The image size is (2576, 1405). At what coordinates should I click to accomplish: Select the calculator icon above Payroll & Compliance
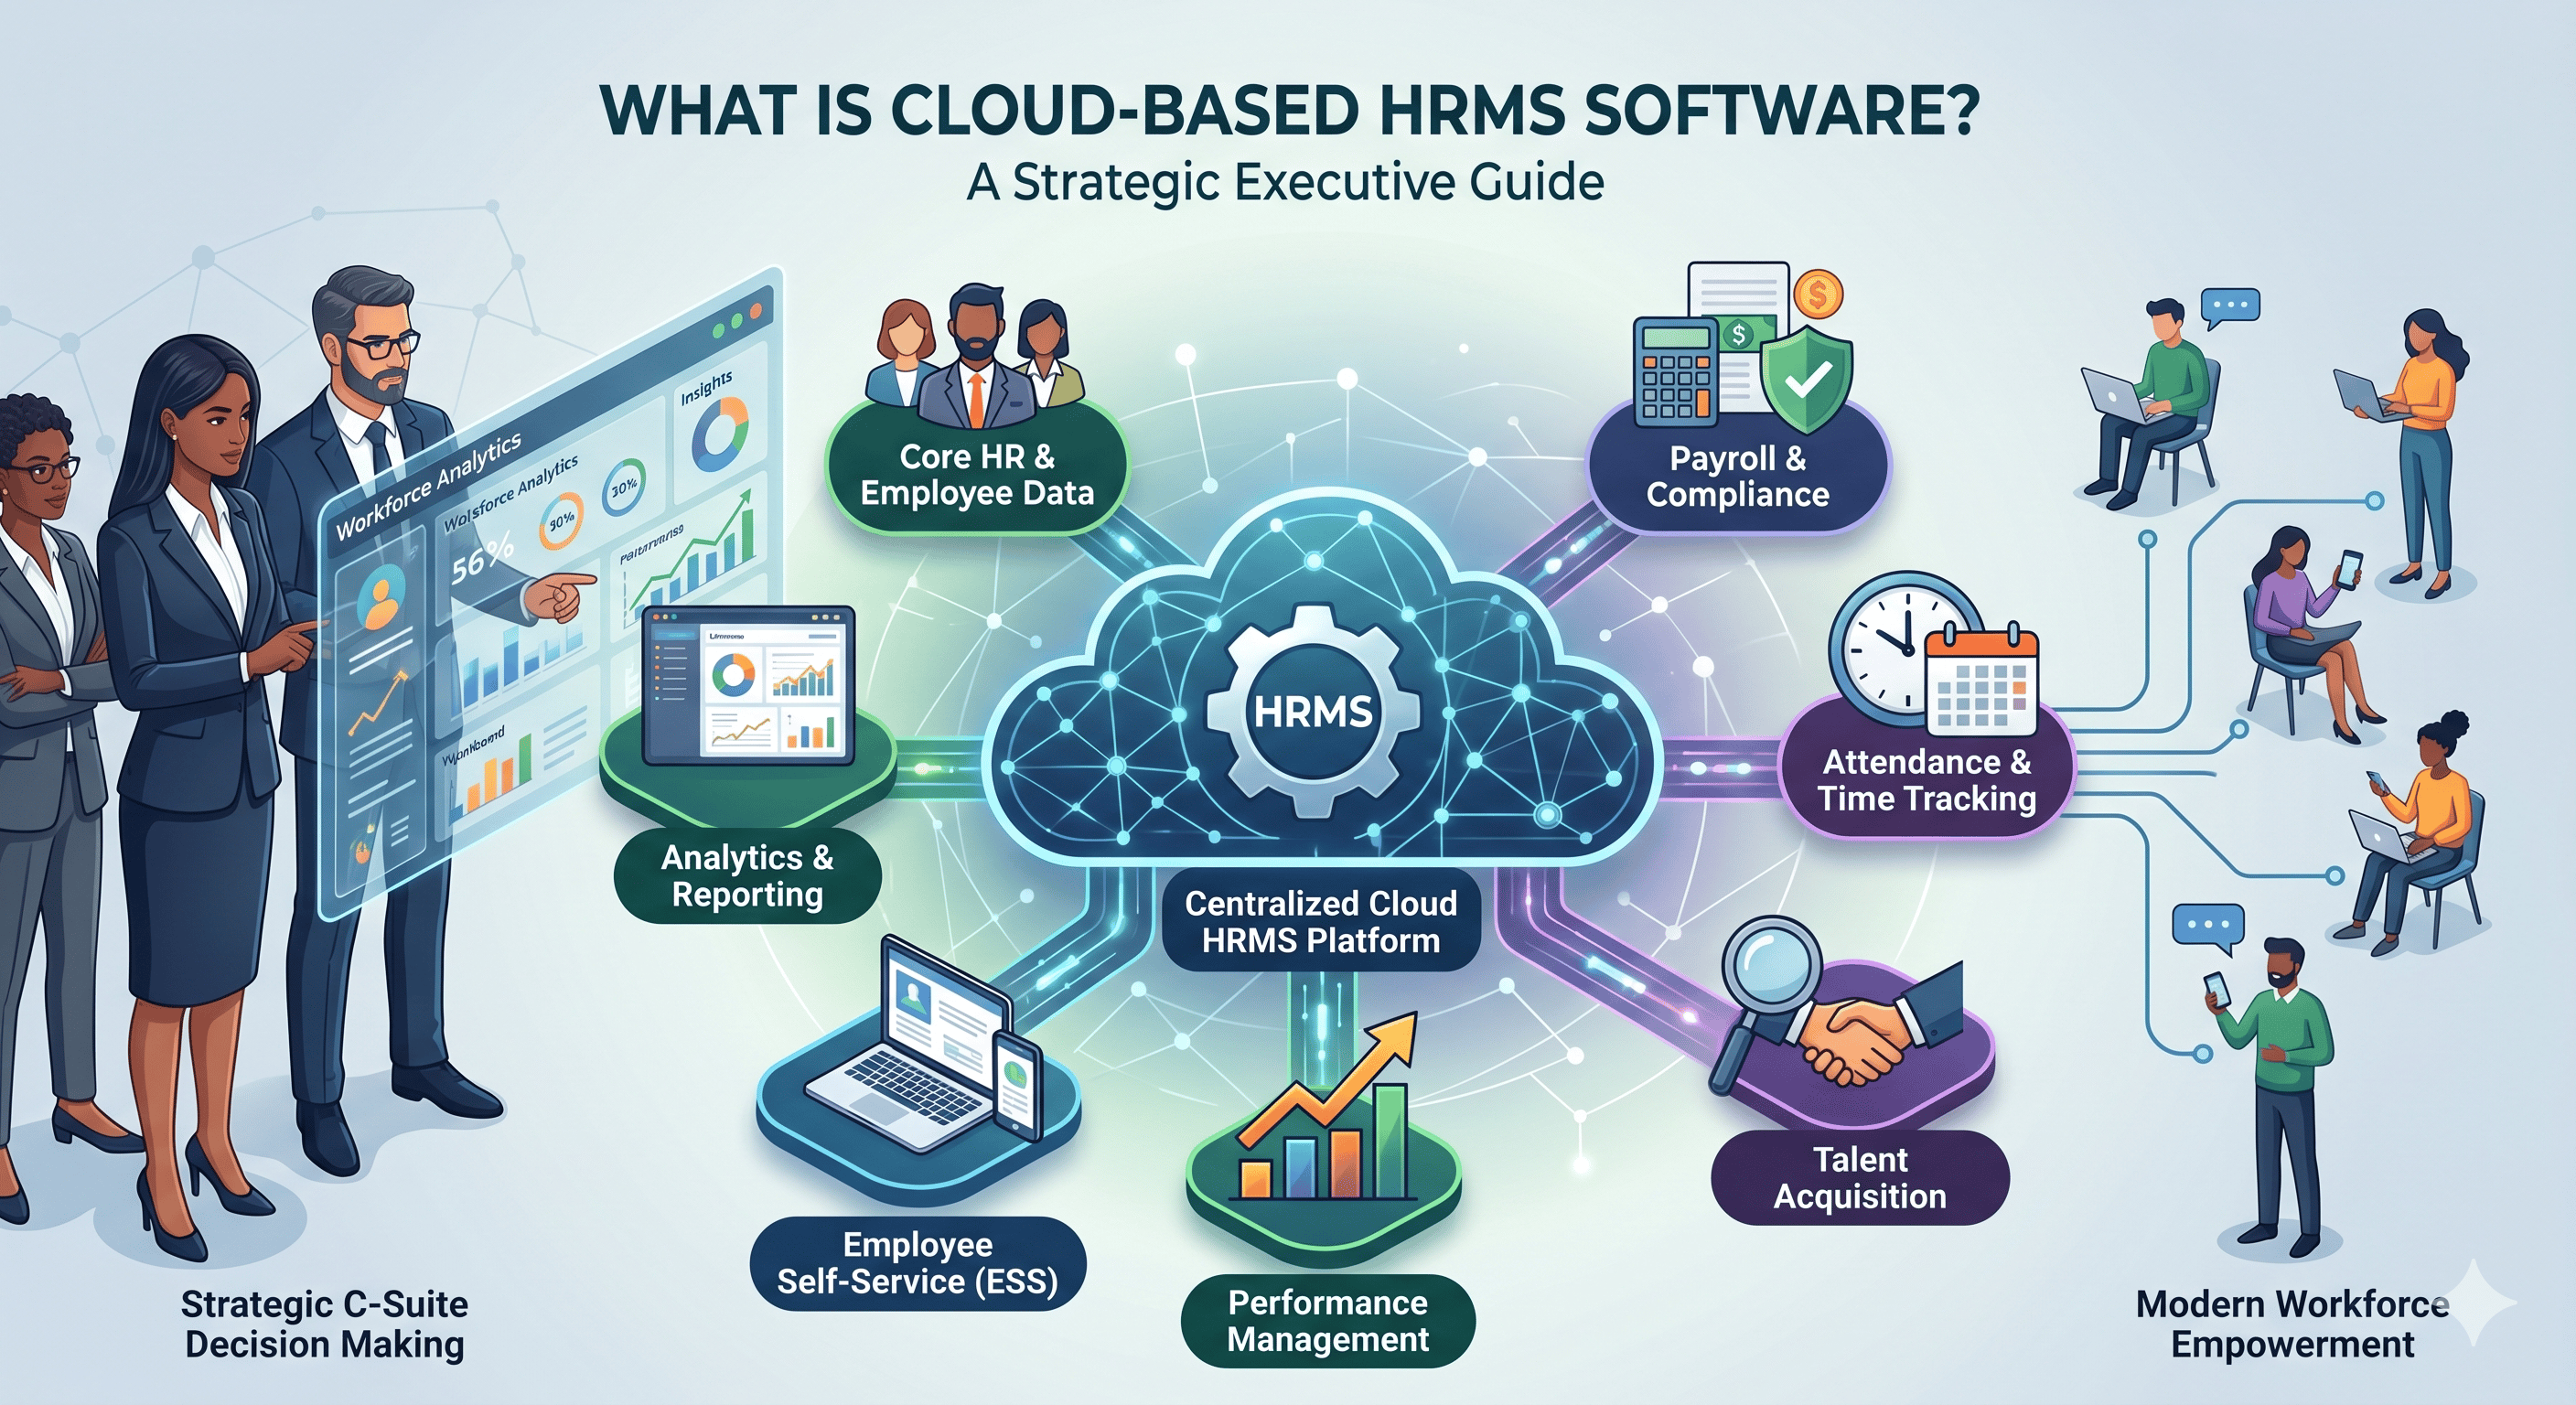pyautogui.click(x=1677, y=371)
